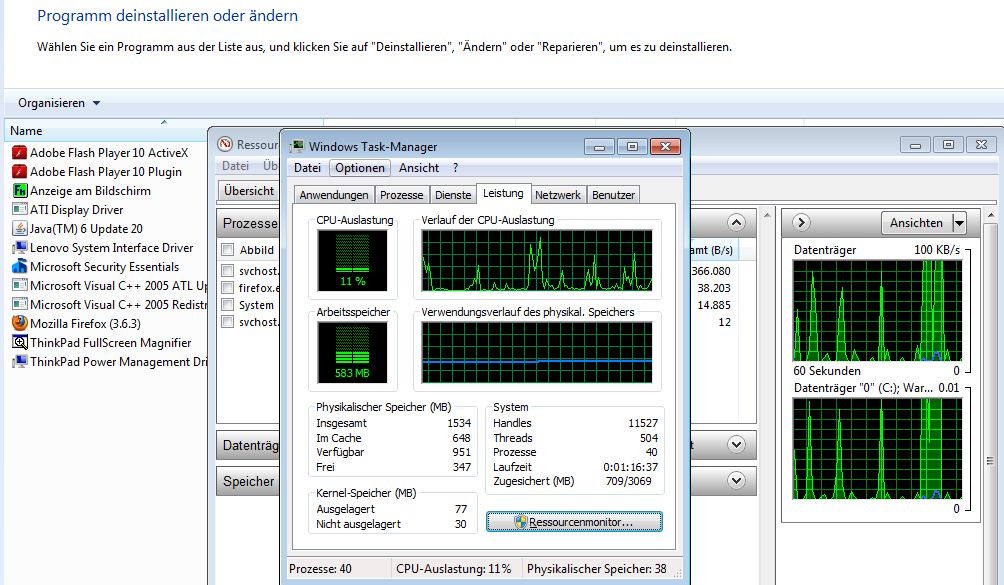Viewport: 1004px width, 585px height.
Task: Switch to the Dienste tab
Action: pos(453,195)
